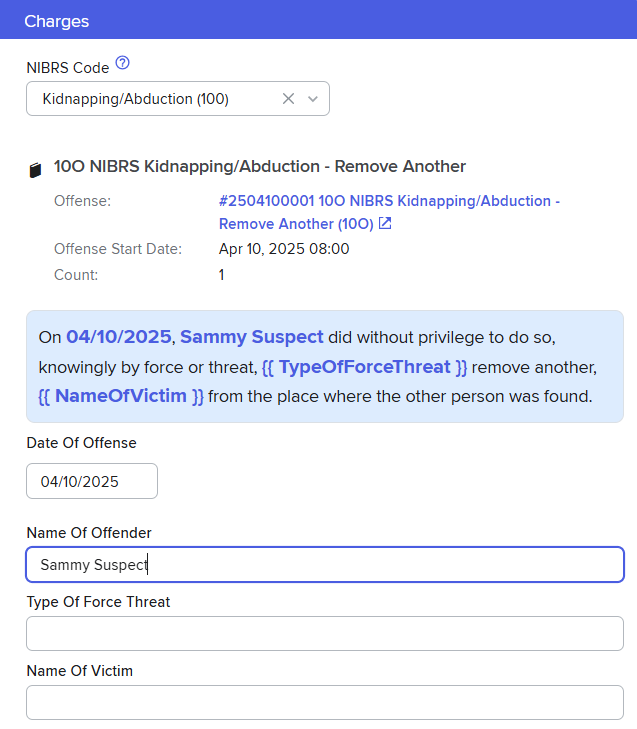Click external link icon after Remove Another (10O)
This screenshot has height=729, width=637.
click(x=385, y=224)
